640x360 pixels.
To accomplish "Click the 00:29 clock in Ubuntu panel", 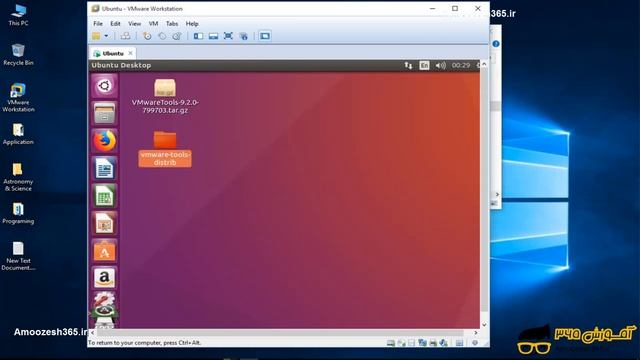I will pos(461,65).
